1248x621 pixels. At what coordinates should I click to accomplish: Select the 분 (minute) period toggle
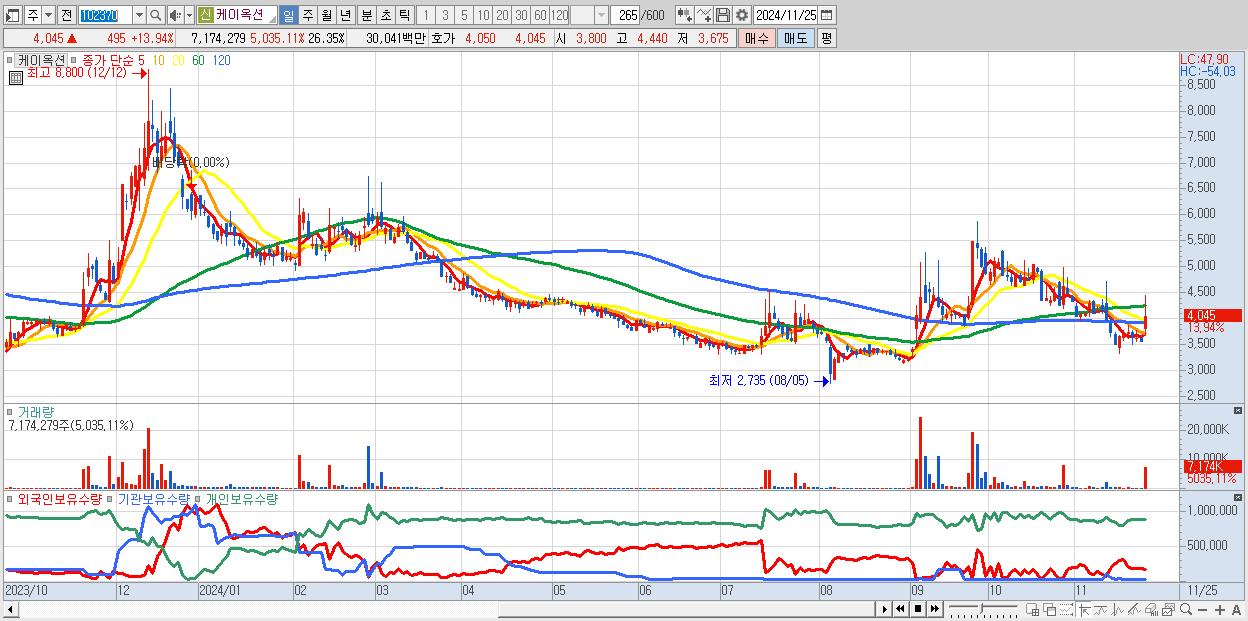pos(365,15)
